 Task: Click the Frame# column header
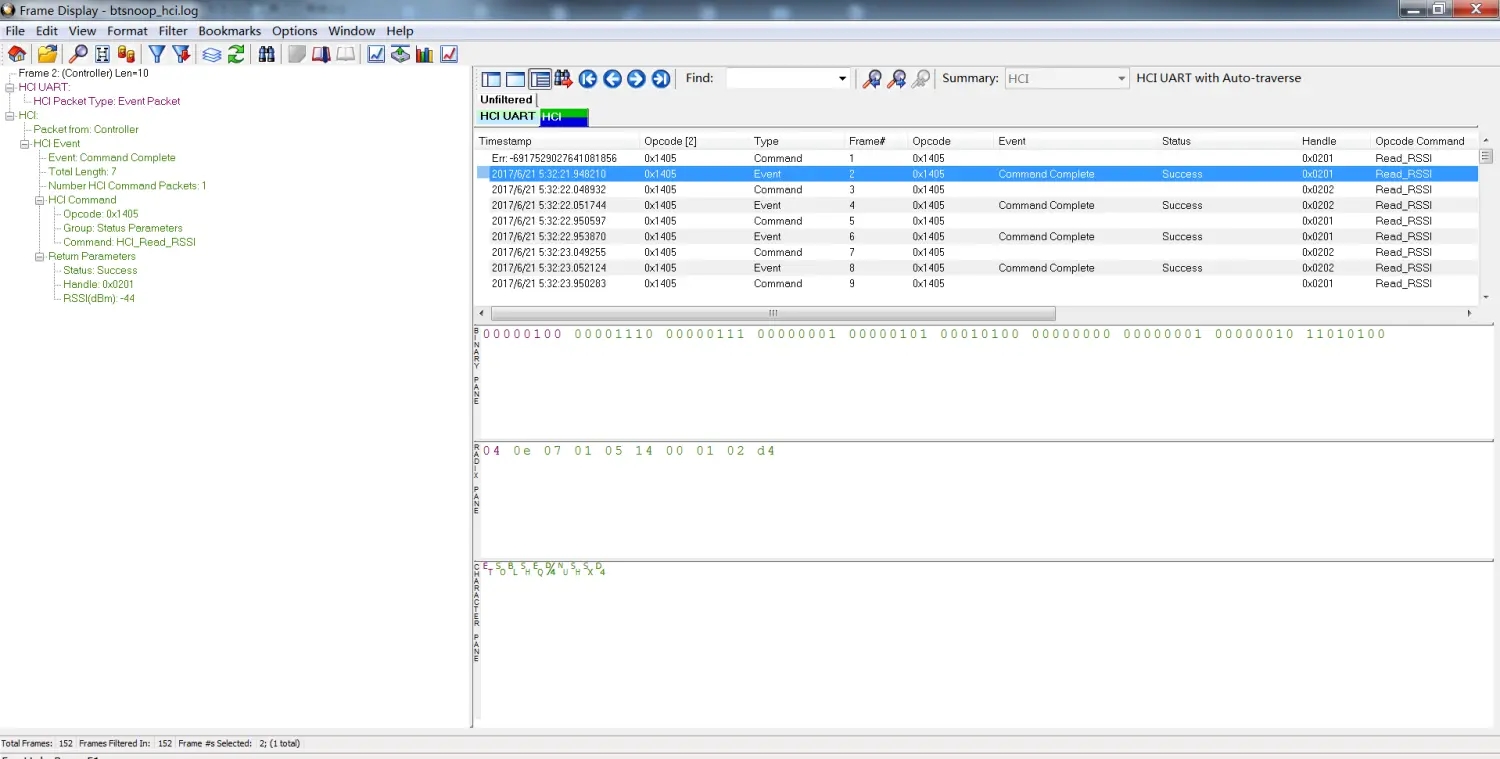876,141
